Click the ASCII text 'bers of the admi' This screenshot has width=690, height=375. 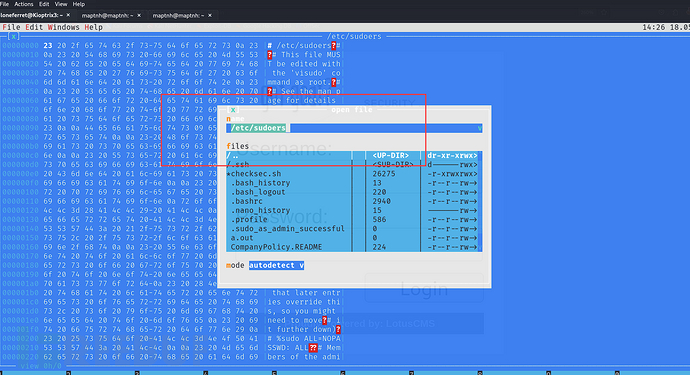click(x=304, y=357)
